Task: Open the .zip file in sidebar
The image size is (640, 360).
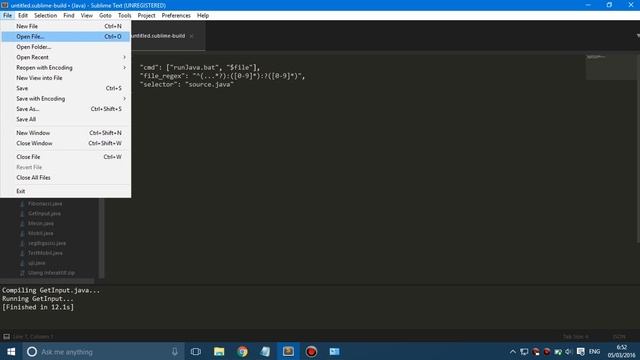Action: click(x=51, y=273)
